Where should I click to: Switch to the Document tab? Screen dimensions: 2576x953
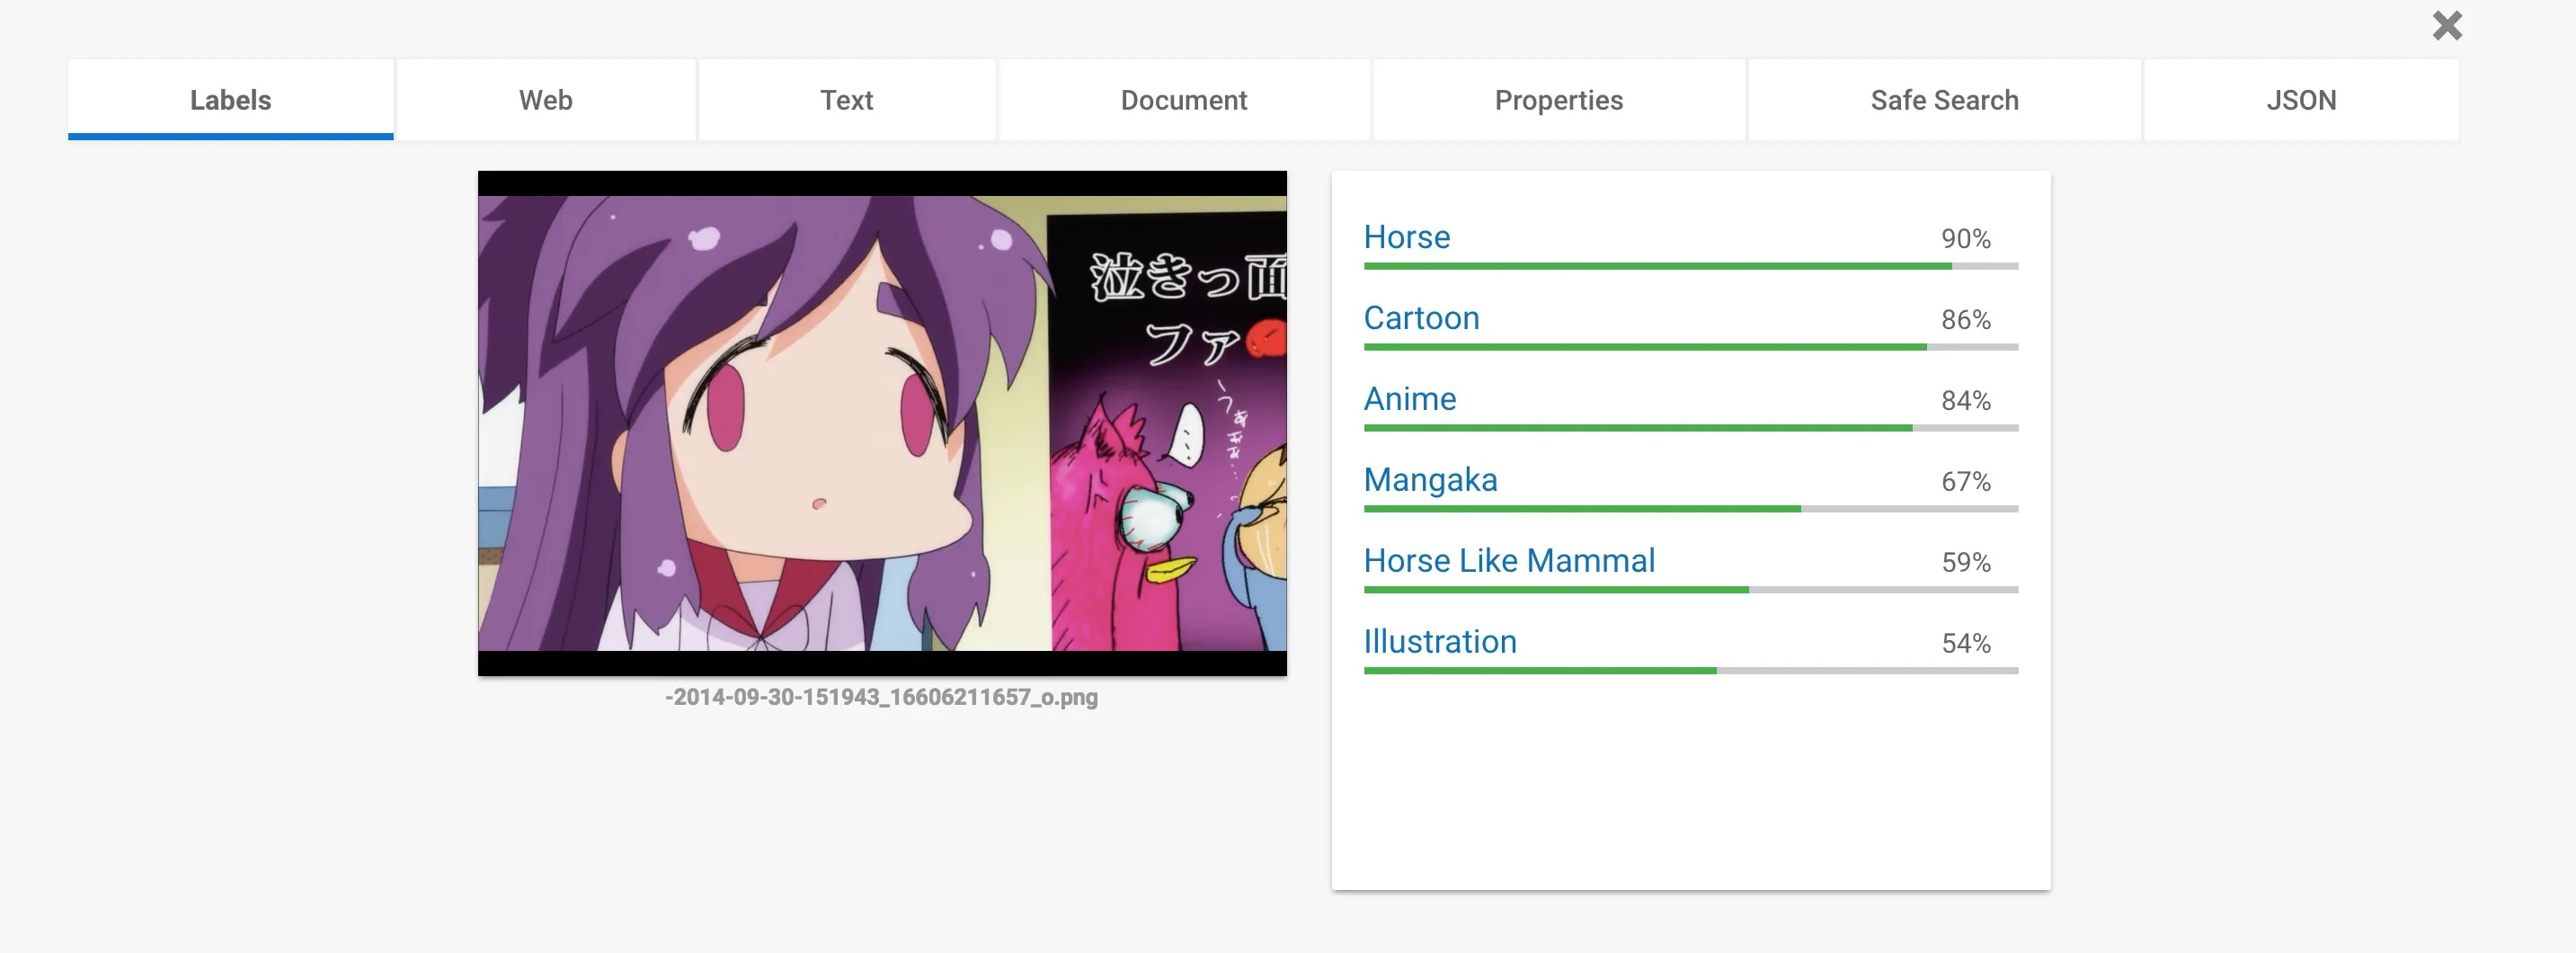pyautogui.click(x=1184, y=100)
